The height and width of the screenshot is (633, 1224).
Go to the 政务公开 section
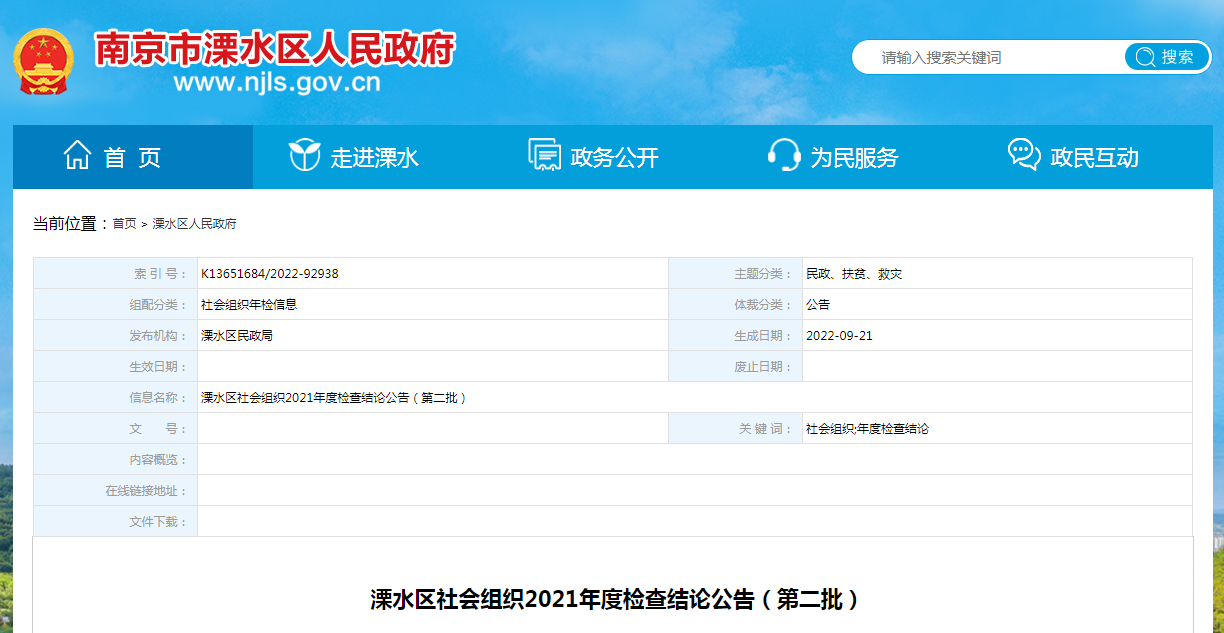click(614, 157)
